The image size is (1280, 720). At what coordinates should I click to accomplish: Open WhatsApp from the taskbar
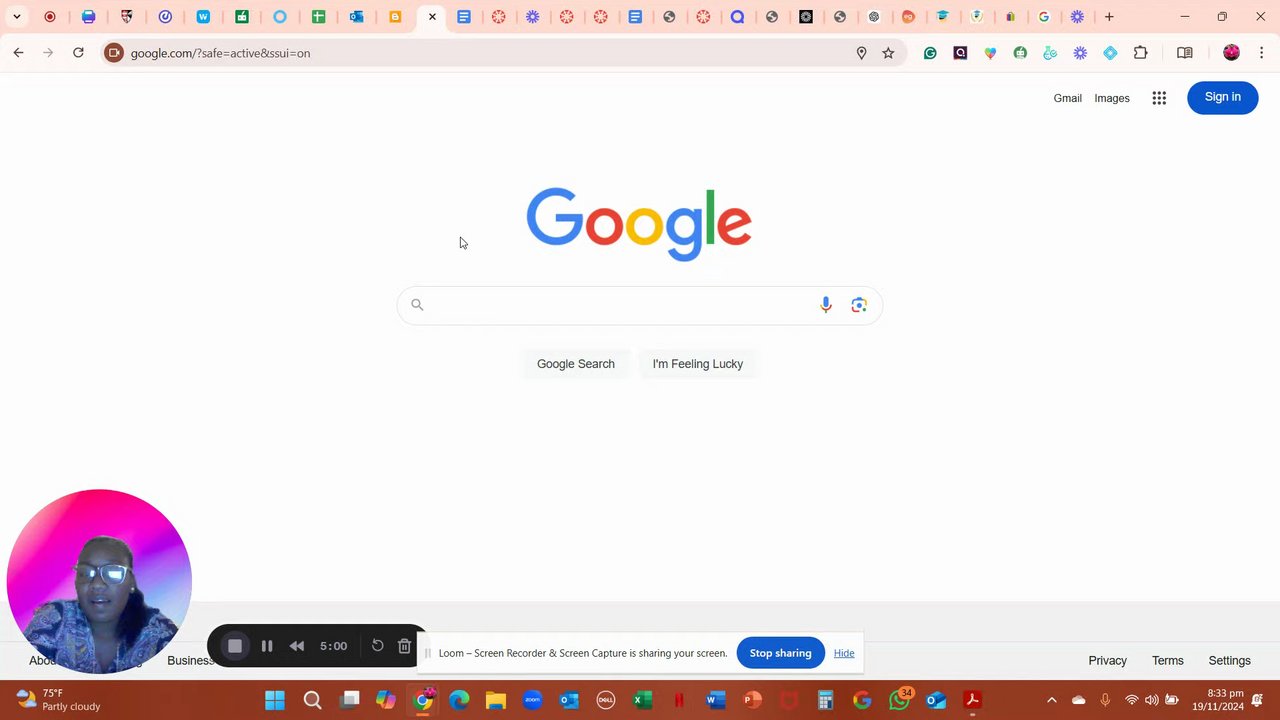pyautogui.click(x=899, y=700)
